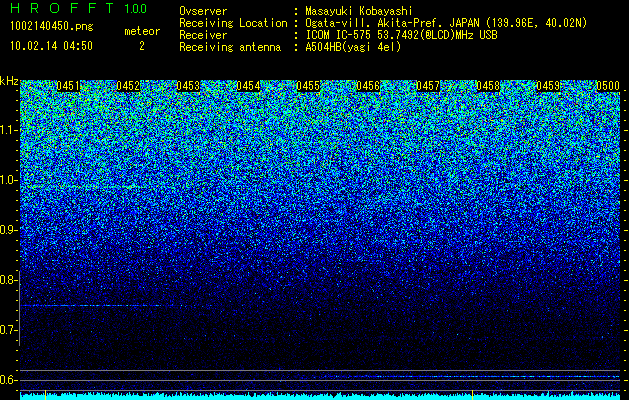The height and width of the screenshot is (400, 629).
Task: Click the 0458 time marker
Action: 488,86
